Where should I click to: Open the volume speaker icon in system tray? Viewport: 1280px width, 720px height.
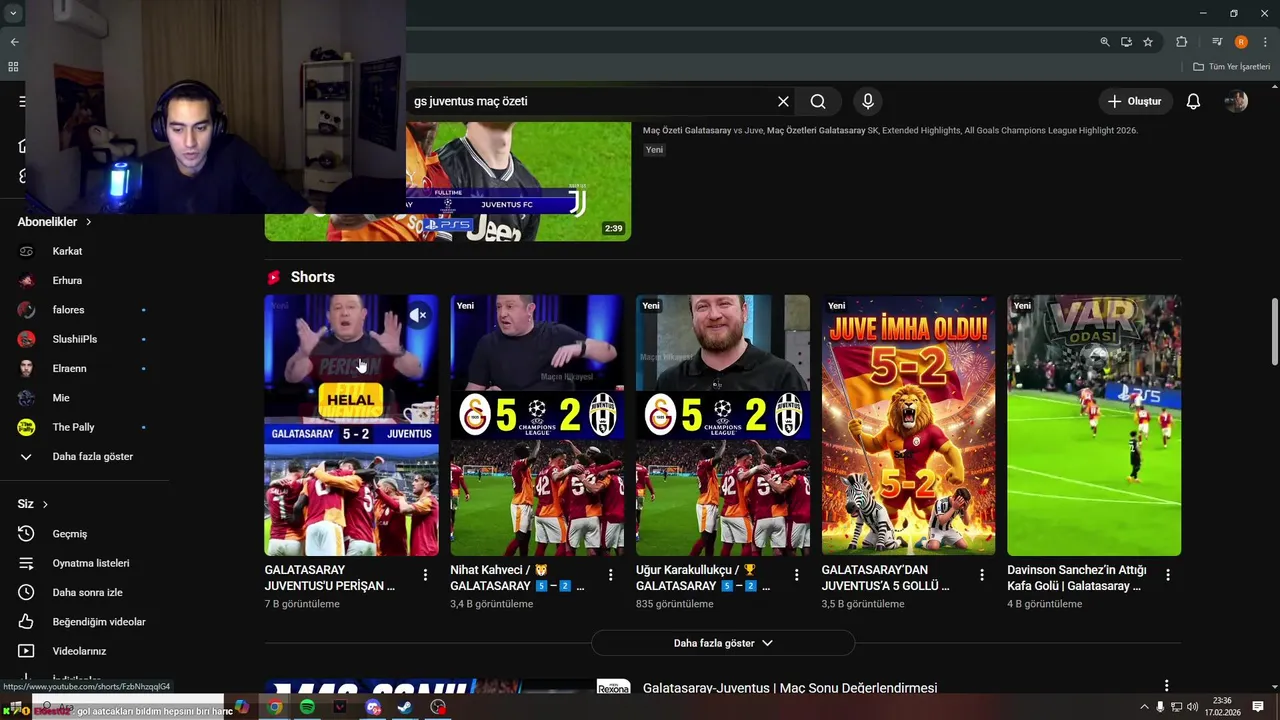(x=1193, y=707)
